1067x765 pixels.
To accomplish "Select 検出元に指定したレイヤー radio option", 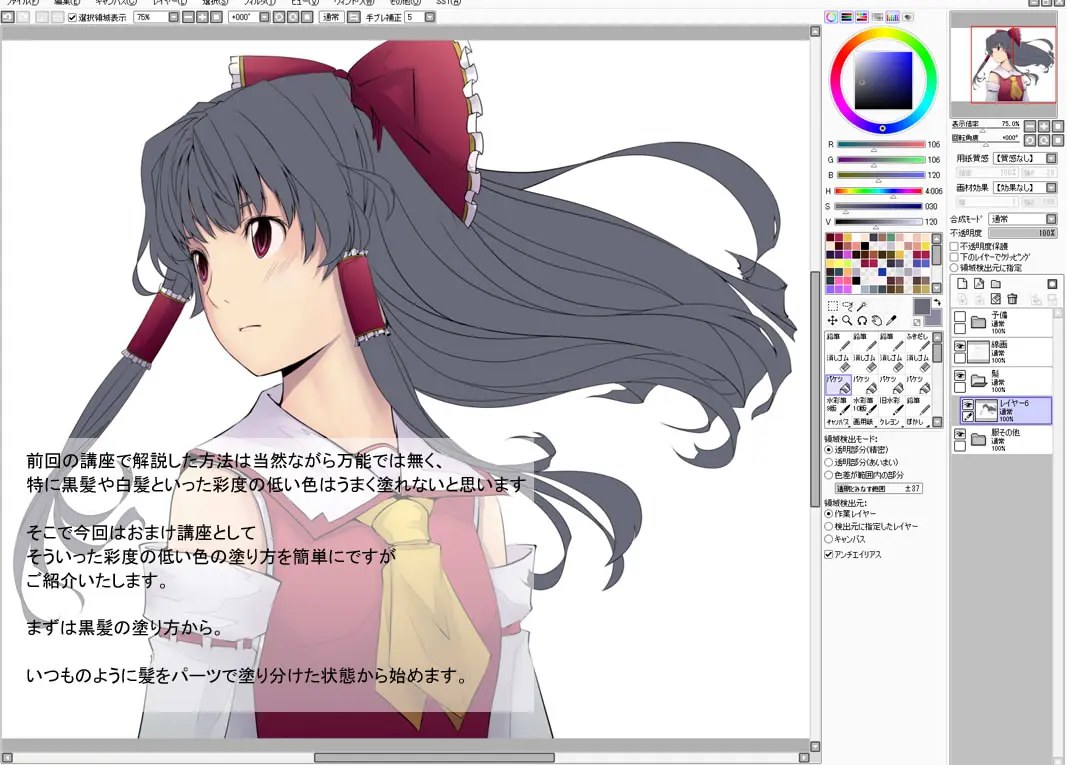I will (x=829, y=526).
